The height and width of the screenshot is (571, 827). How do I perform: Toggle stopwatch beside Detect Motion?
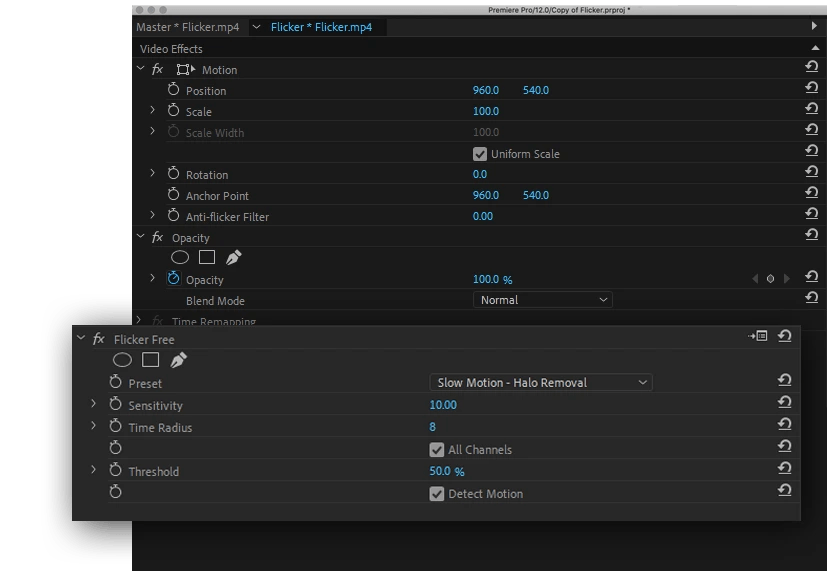(116, 492)
